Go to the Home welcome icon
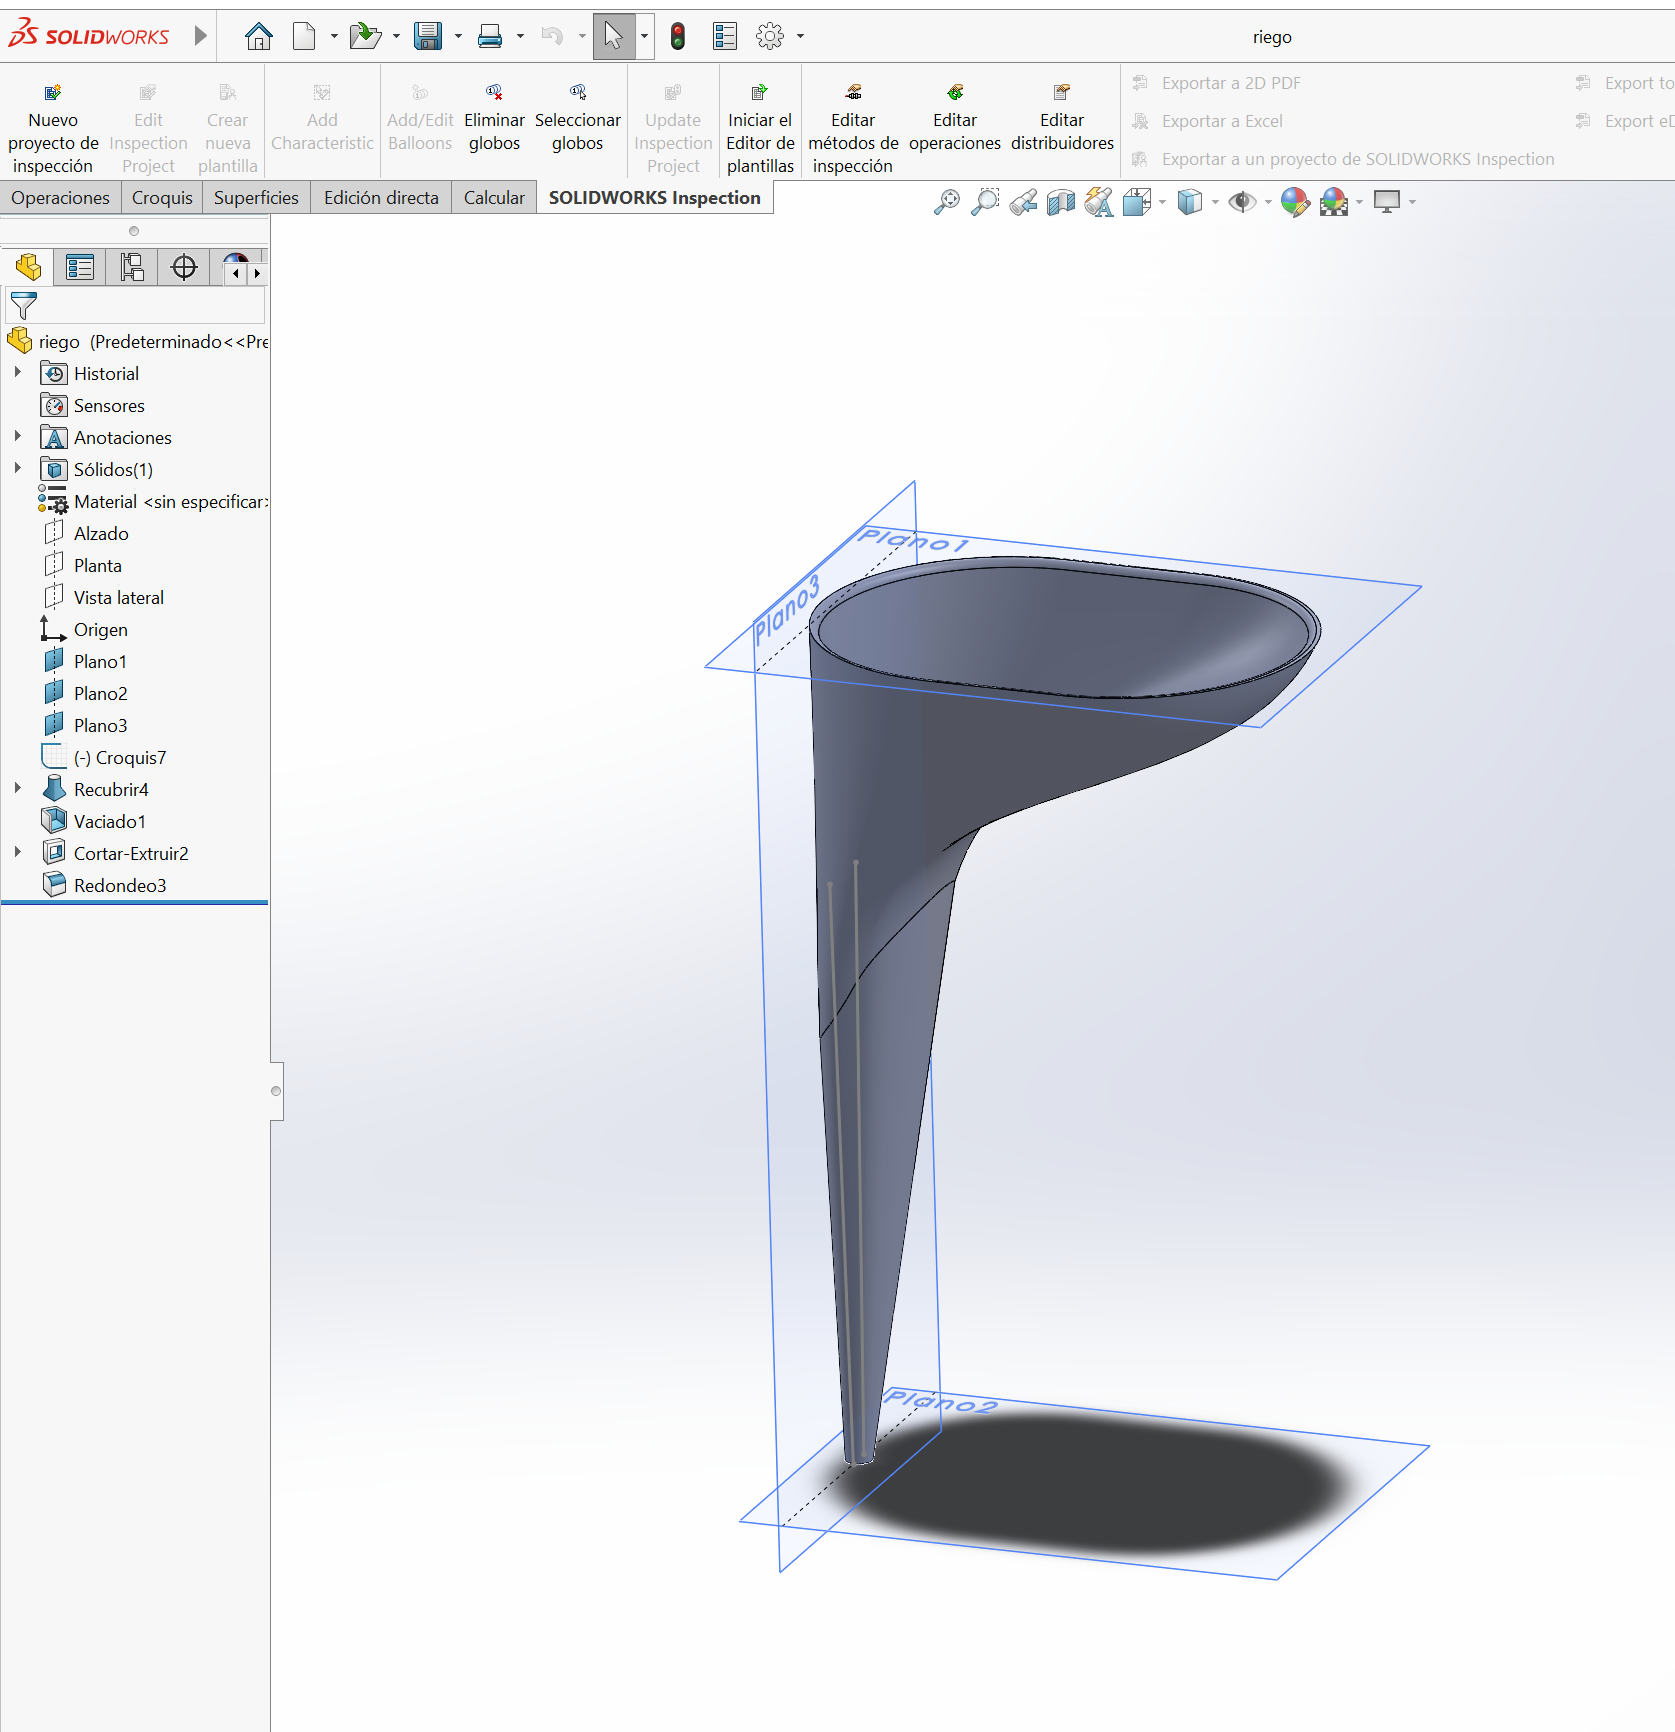Image resolution: width=1675 pixels, height=1732 pixels. coord(259,37)
